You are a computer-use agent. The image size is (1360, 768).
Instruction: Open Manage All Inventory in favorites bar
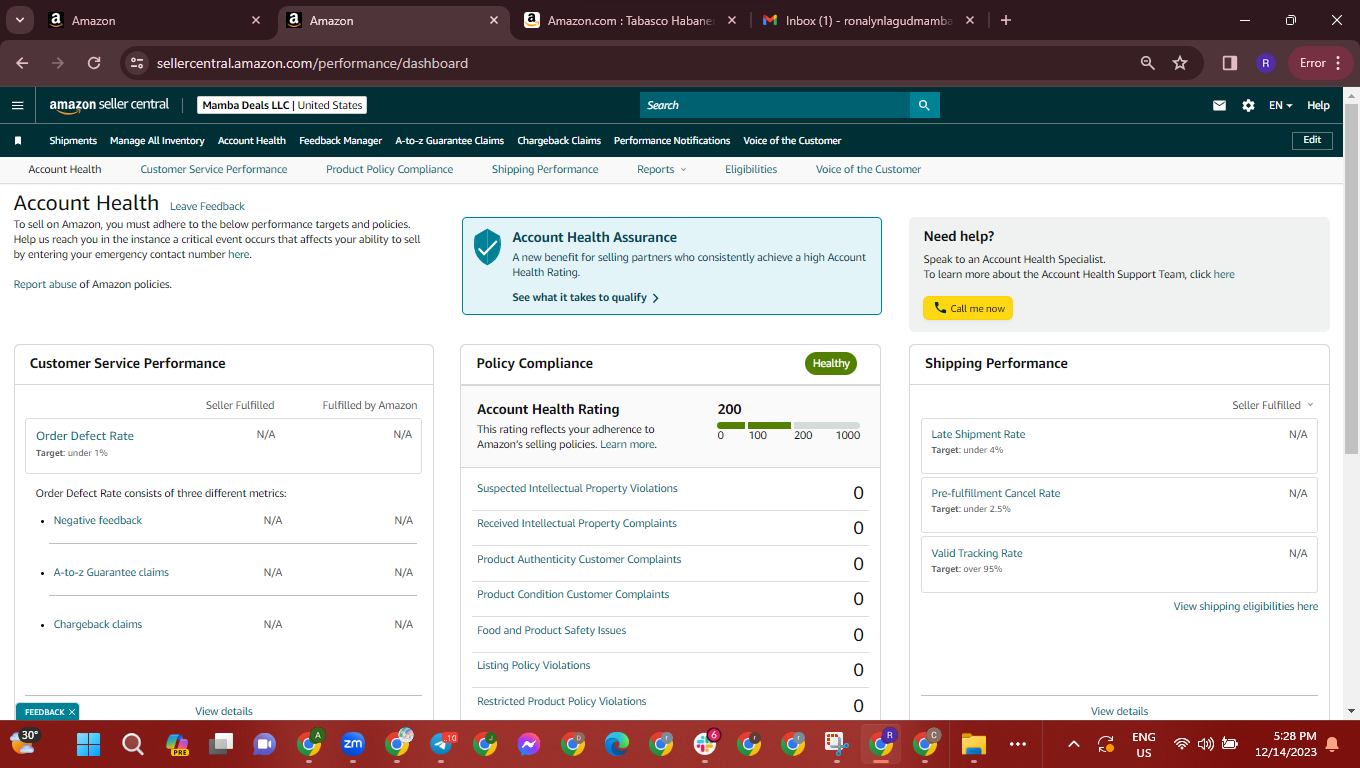pos(157,141)
